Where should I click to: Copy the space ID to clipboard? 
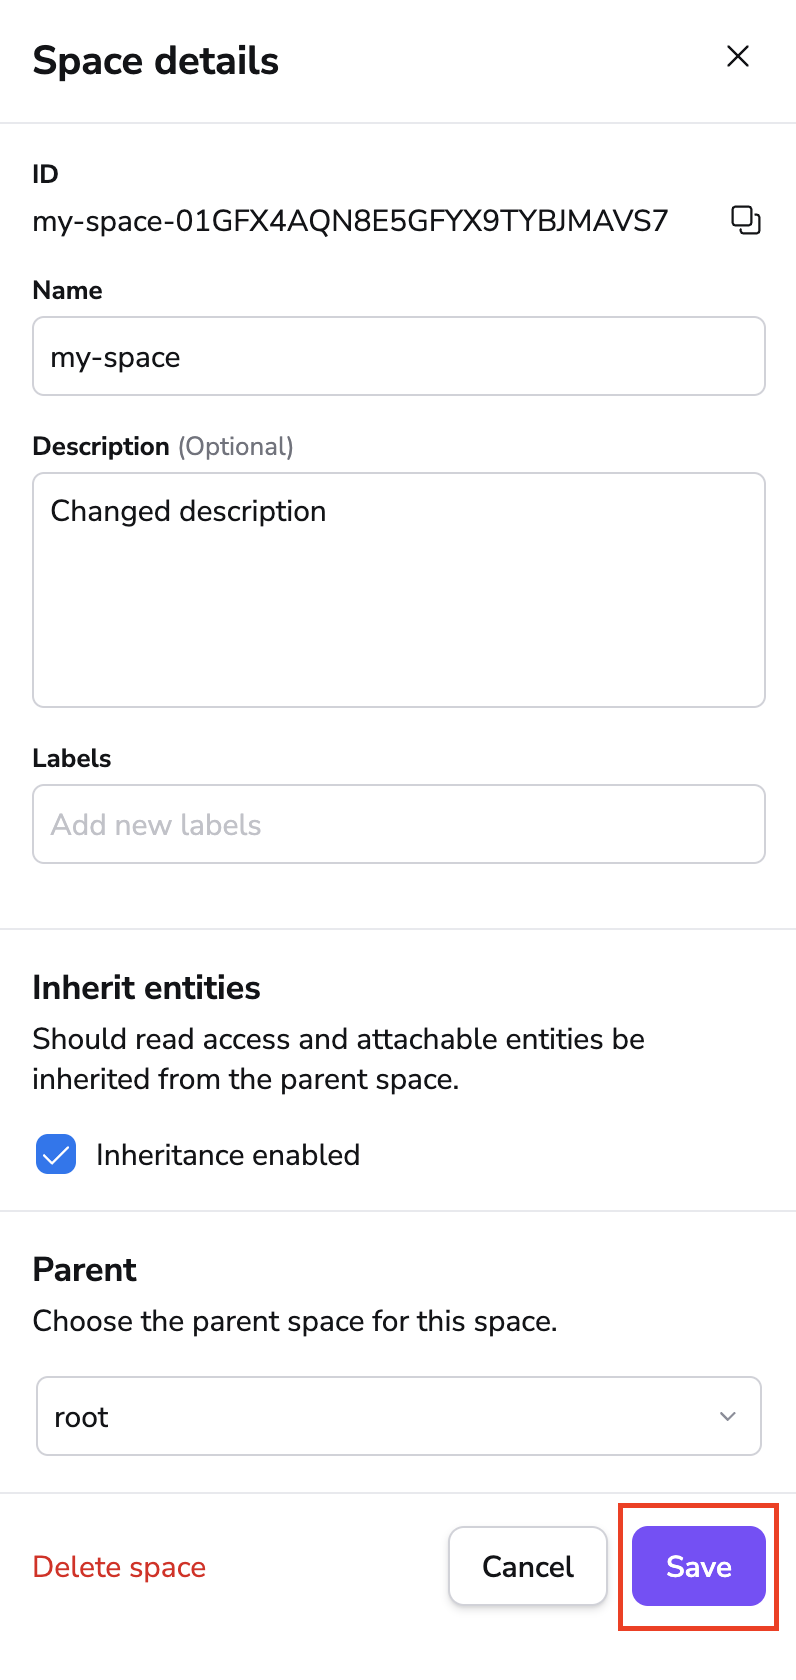coord(746,220)
